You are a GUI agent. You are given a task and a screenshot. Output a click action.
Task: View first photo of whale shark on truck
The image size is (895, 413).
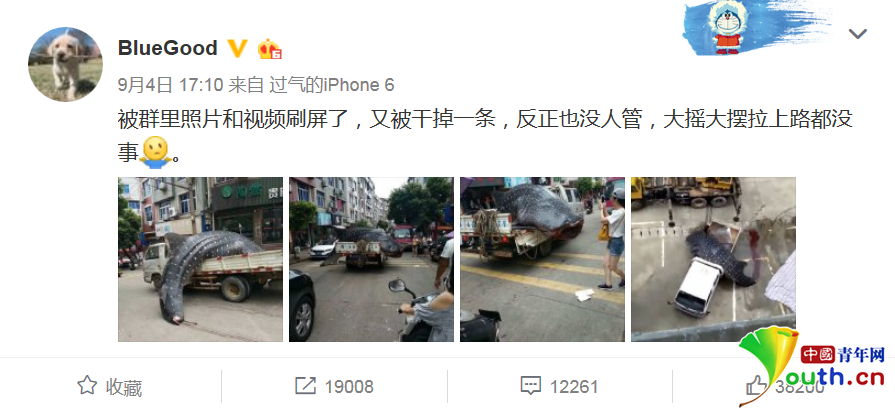(x=200, y=260)
